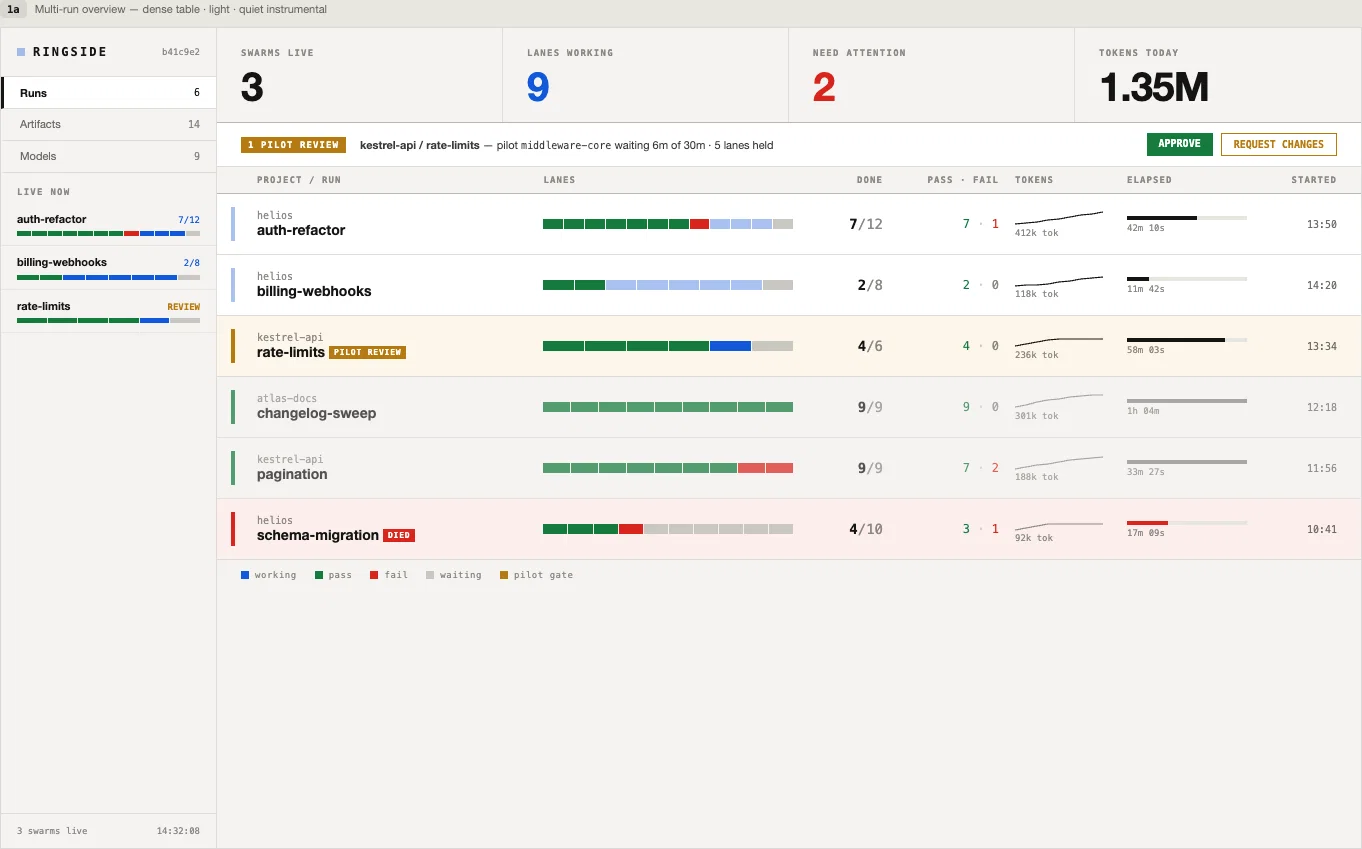Click the ELAPSED column header

(1149, 180)
